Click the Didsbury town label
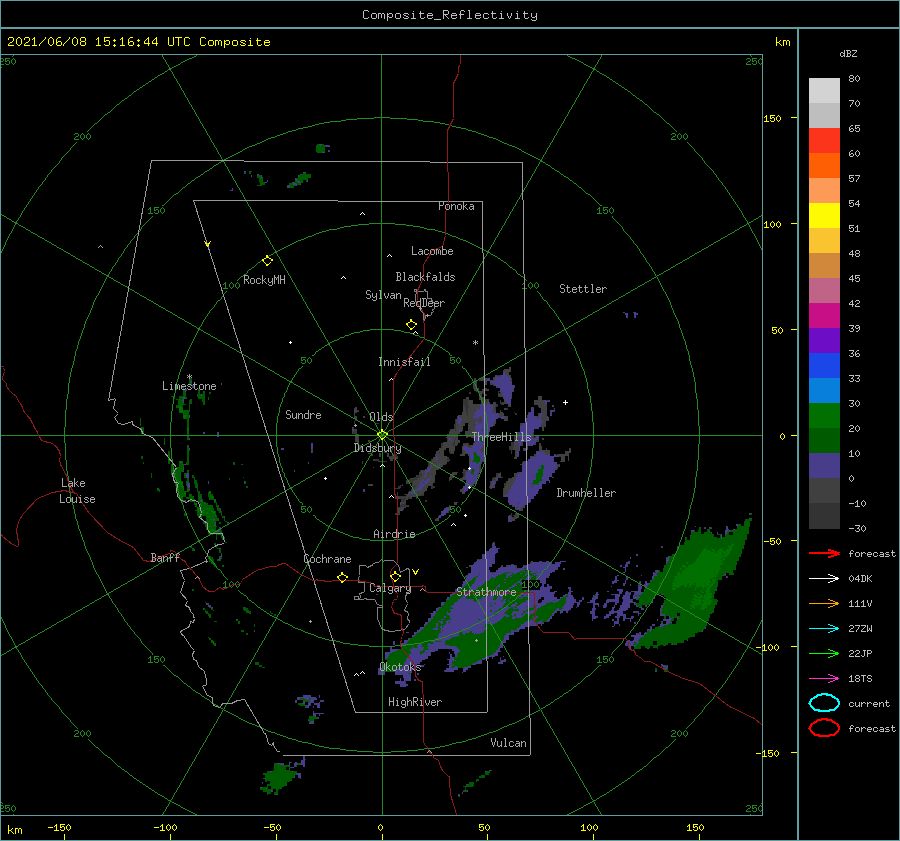This screenshot has height=841, width=900. [377, 448]
